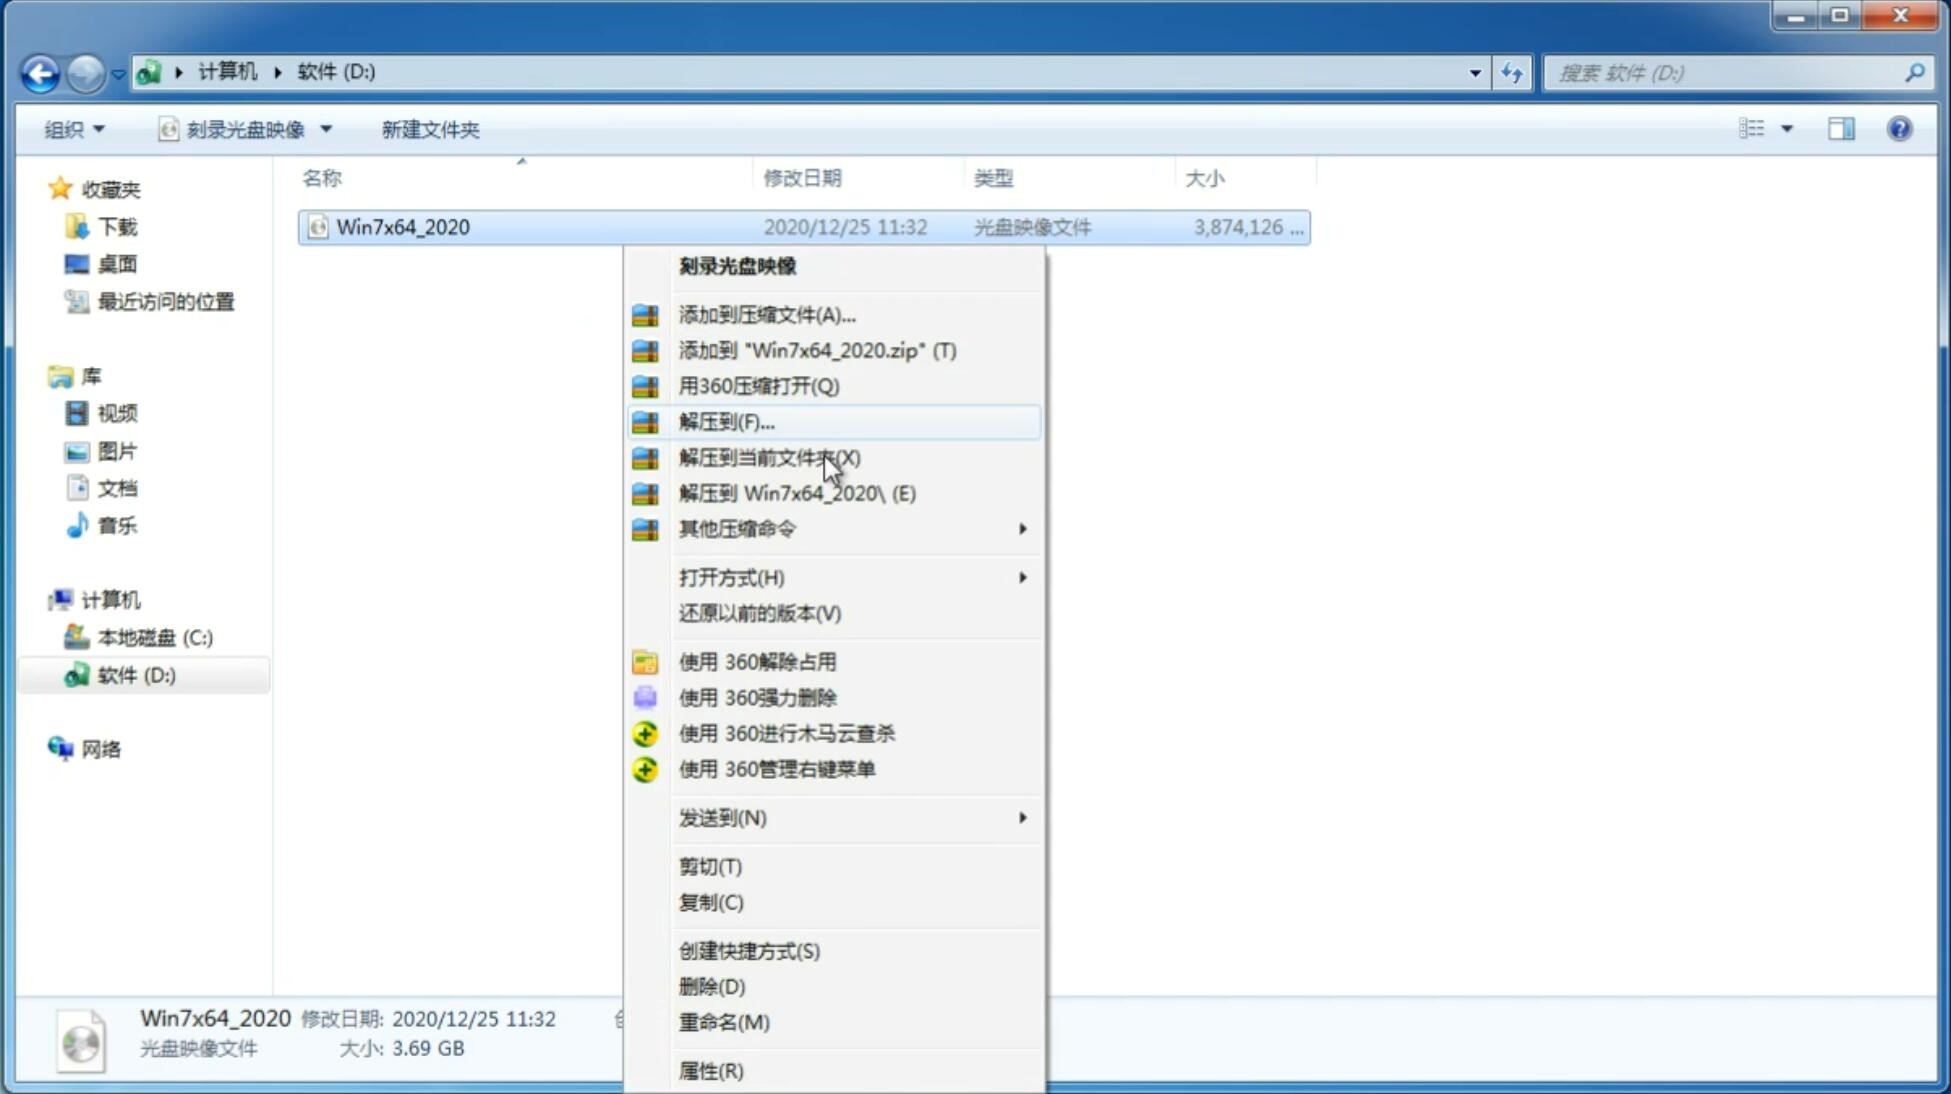Click 解压到当前文件夹 option
Screen dimensions: 1951x1094
[770, 457]
